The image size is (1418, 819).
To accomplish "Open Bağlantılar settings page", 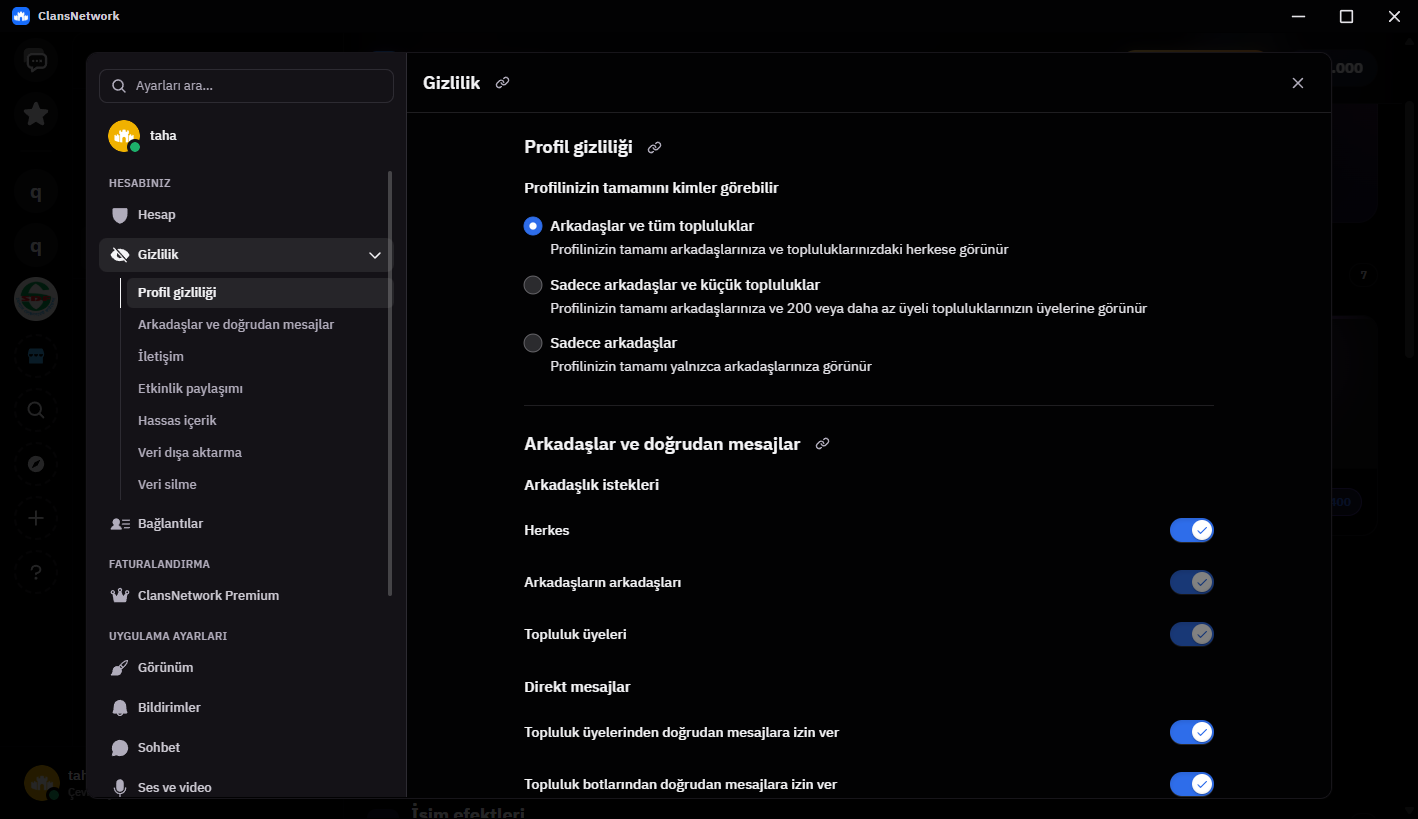I will (246, 524).
